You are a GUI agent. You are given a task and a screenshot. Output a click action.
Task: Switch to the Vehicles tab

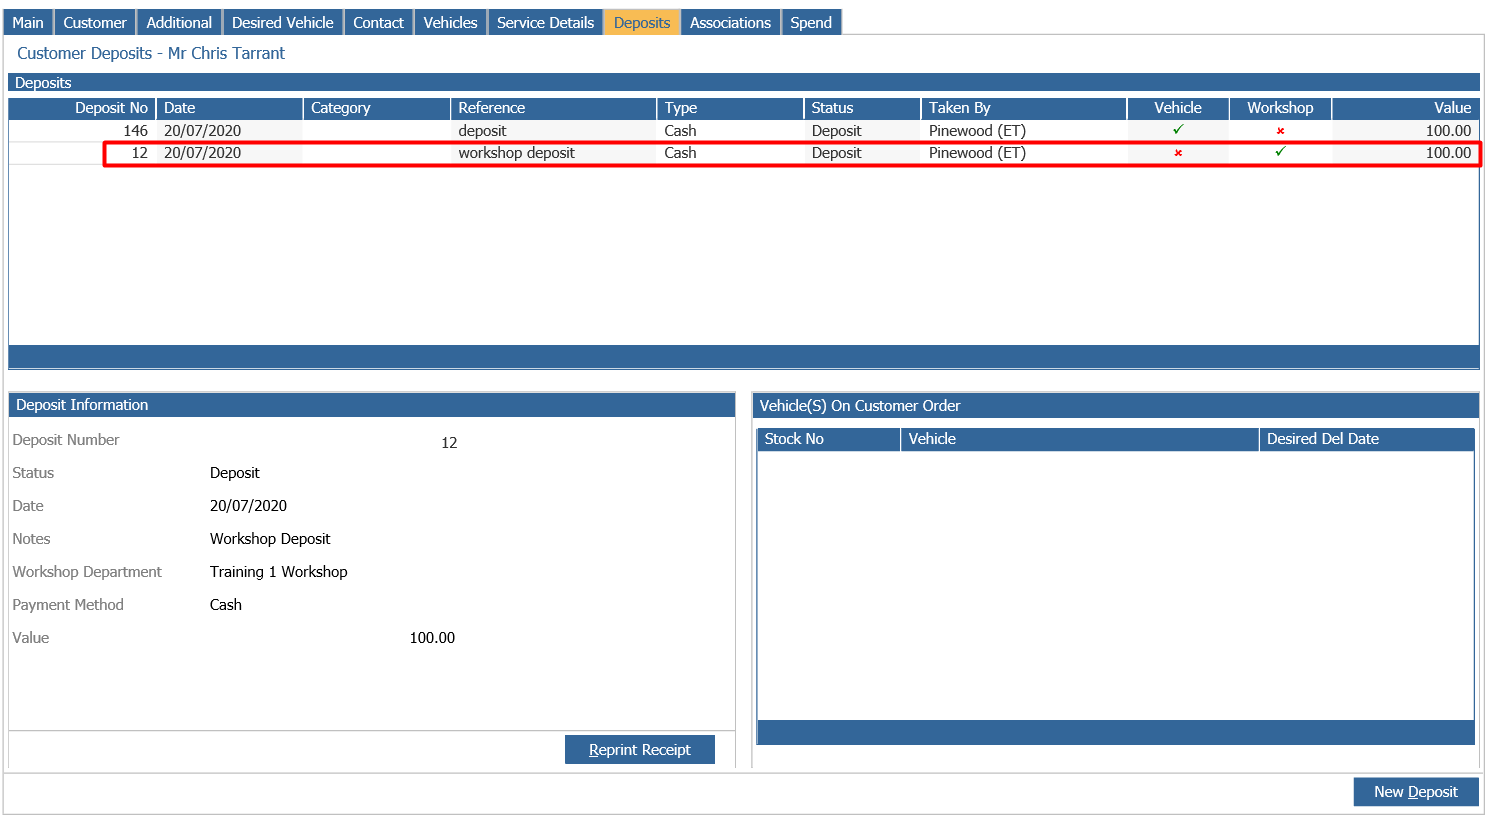450,22
